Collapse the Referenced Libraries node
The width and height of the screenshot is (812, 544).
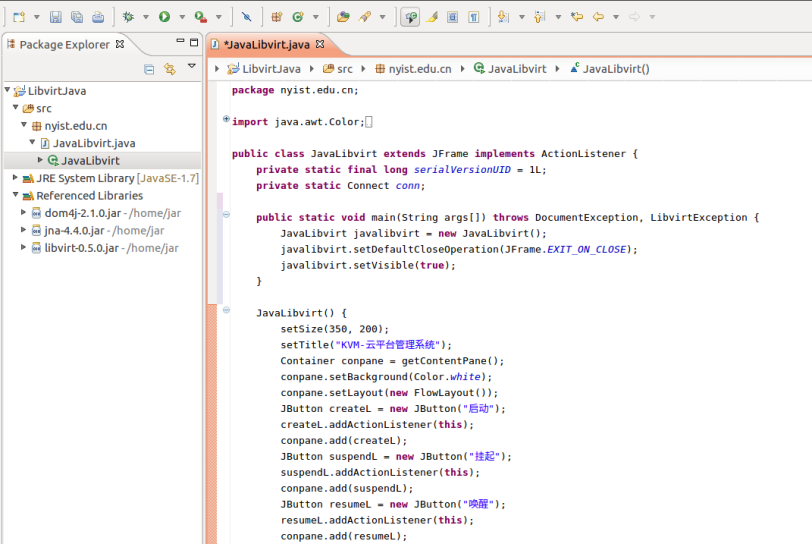[x=16, y=195]
